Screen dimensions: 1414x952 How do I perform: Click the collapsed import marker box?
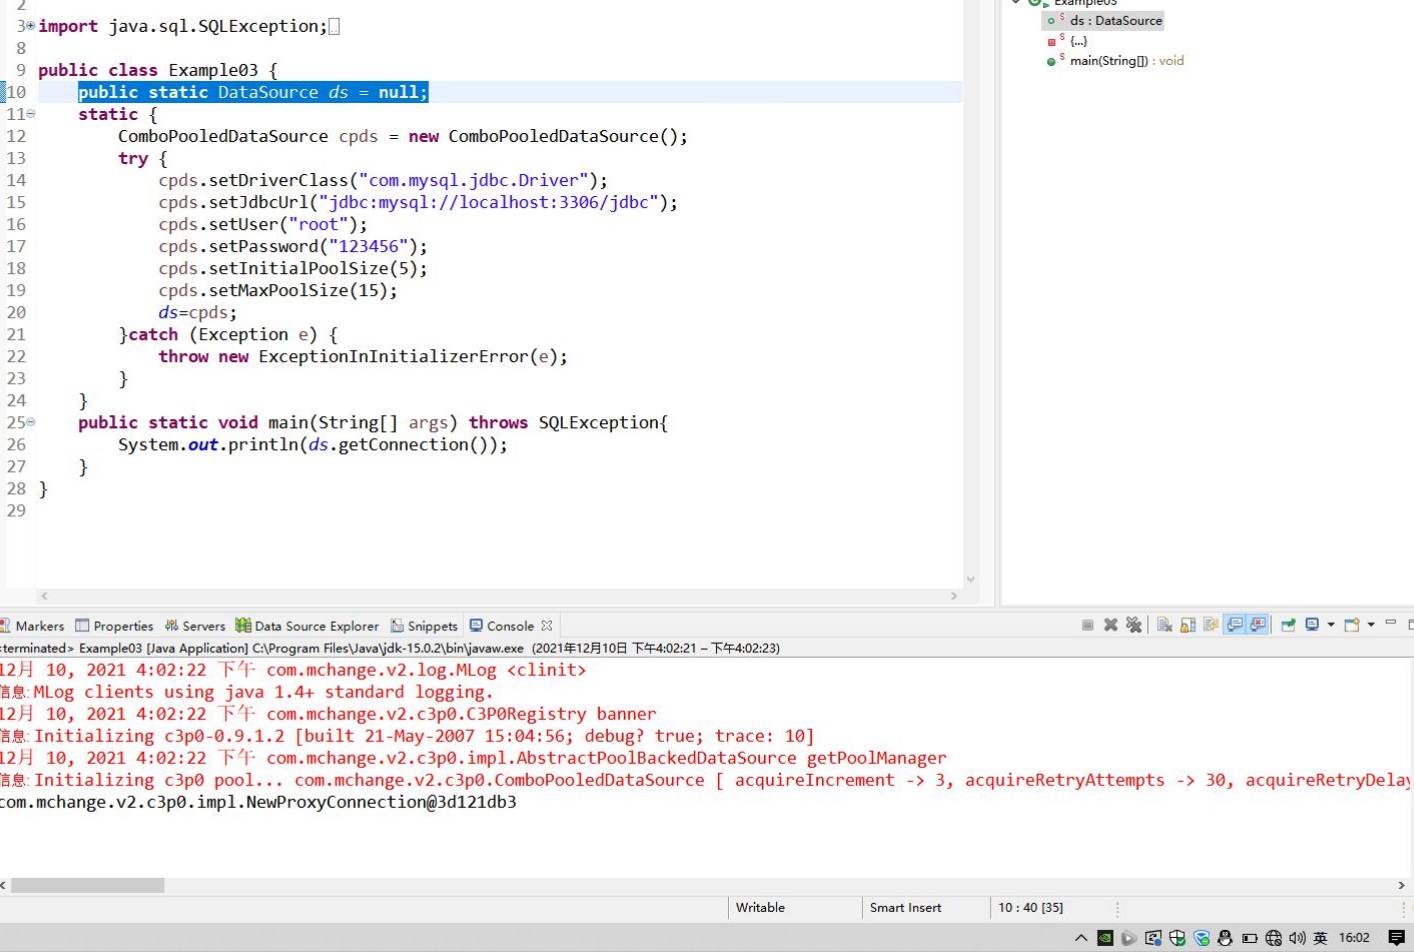pos(334,27)
